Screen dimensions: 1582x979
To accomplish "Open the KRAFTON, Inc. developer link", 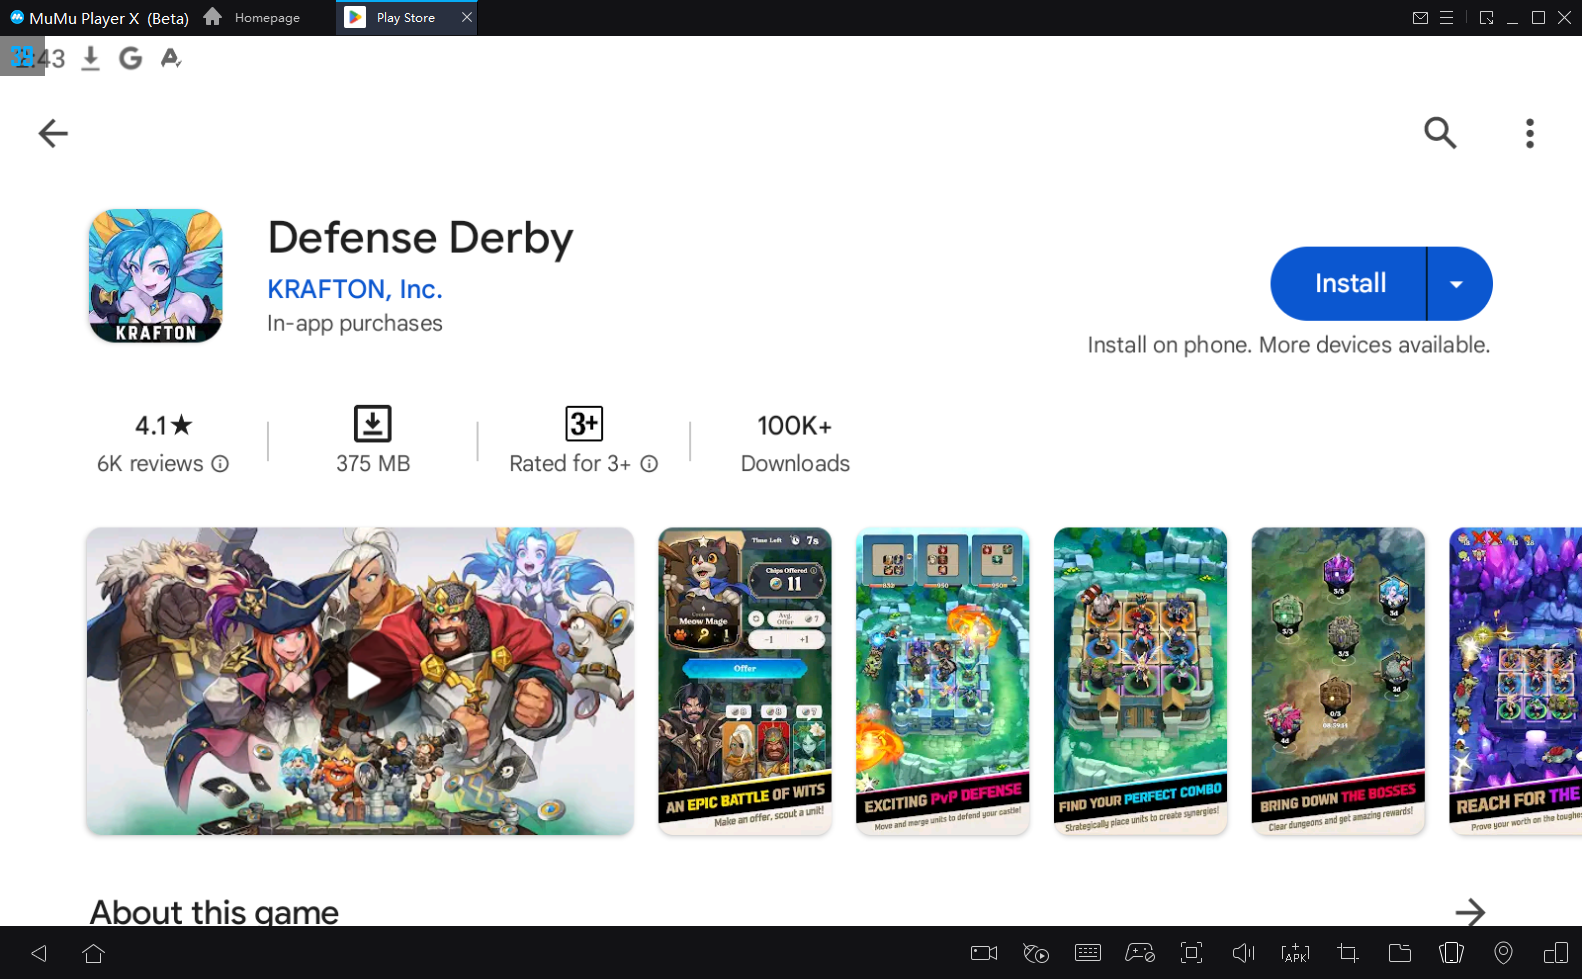I will point(354,289).
